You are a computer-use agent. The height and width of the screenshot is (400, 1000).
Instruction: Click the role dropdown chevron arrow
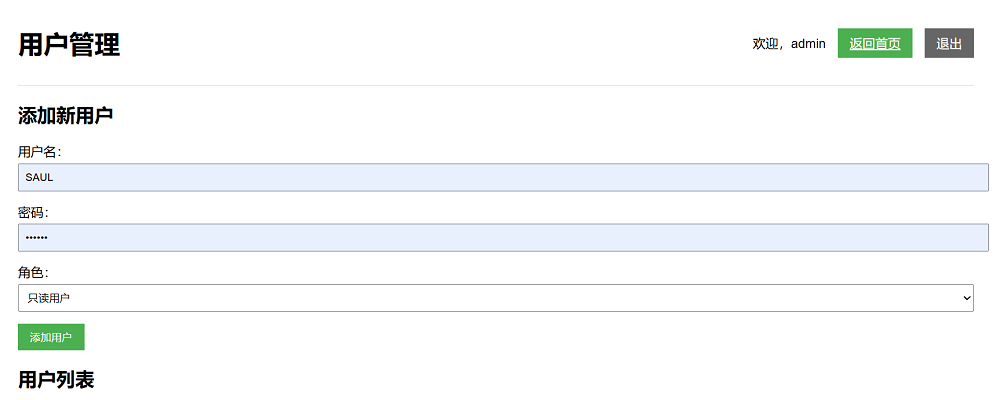(x=966, y=298)
